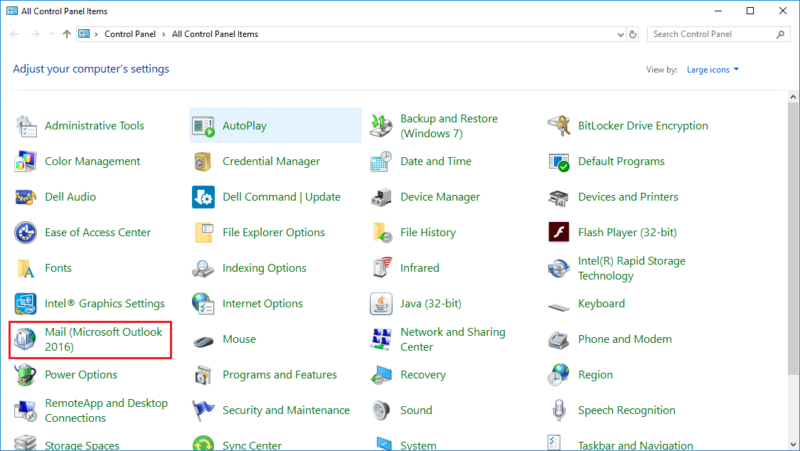Screen dimensions: 800x451
Task: Open the Sound icon
Action: [381, 411]
